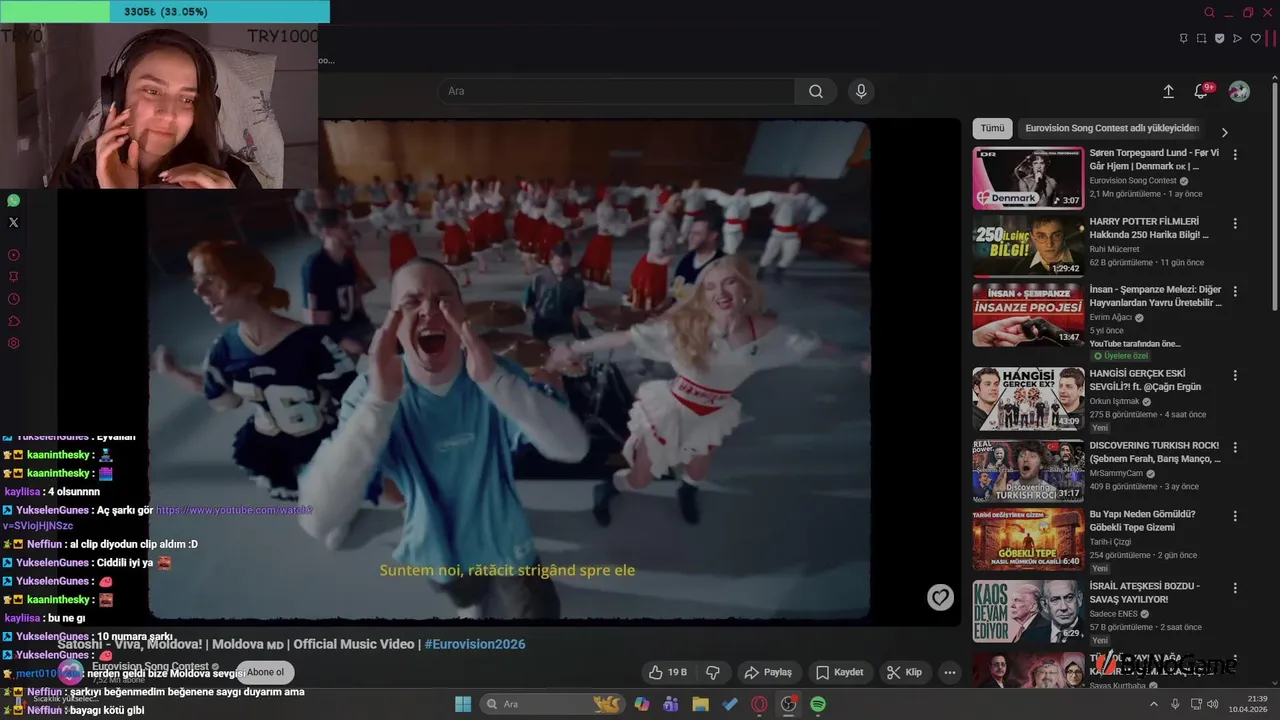1280x720 pixels.
Task: Open the sidebar settings gear icon
Action: click(14, 343)
